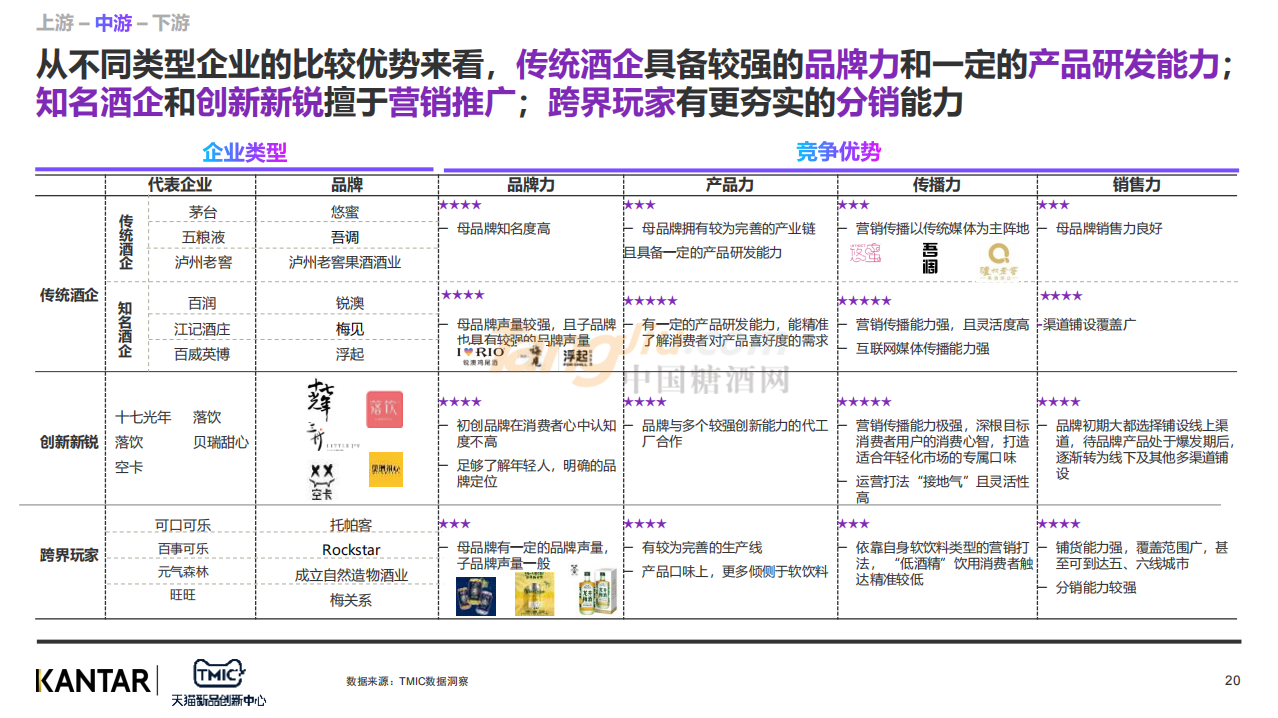Click the 中游 breadcrumb label

coord(114,22)
